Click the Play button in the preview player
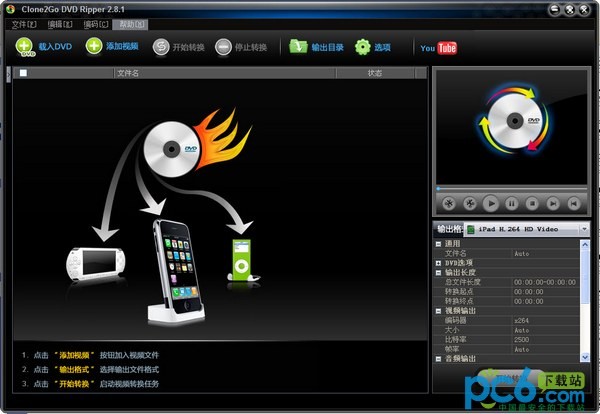This screenshot has width=600, height=414. pos(491,204)
